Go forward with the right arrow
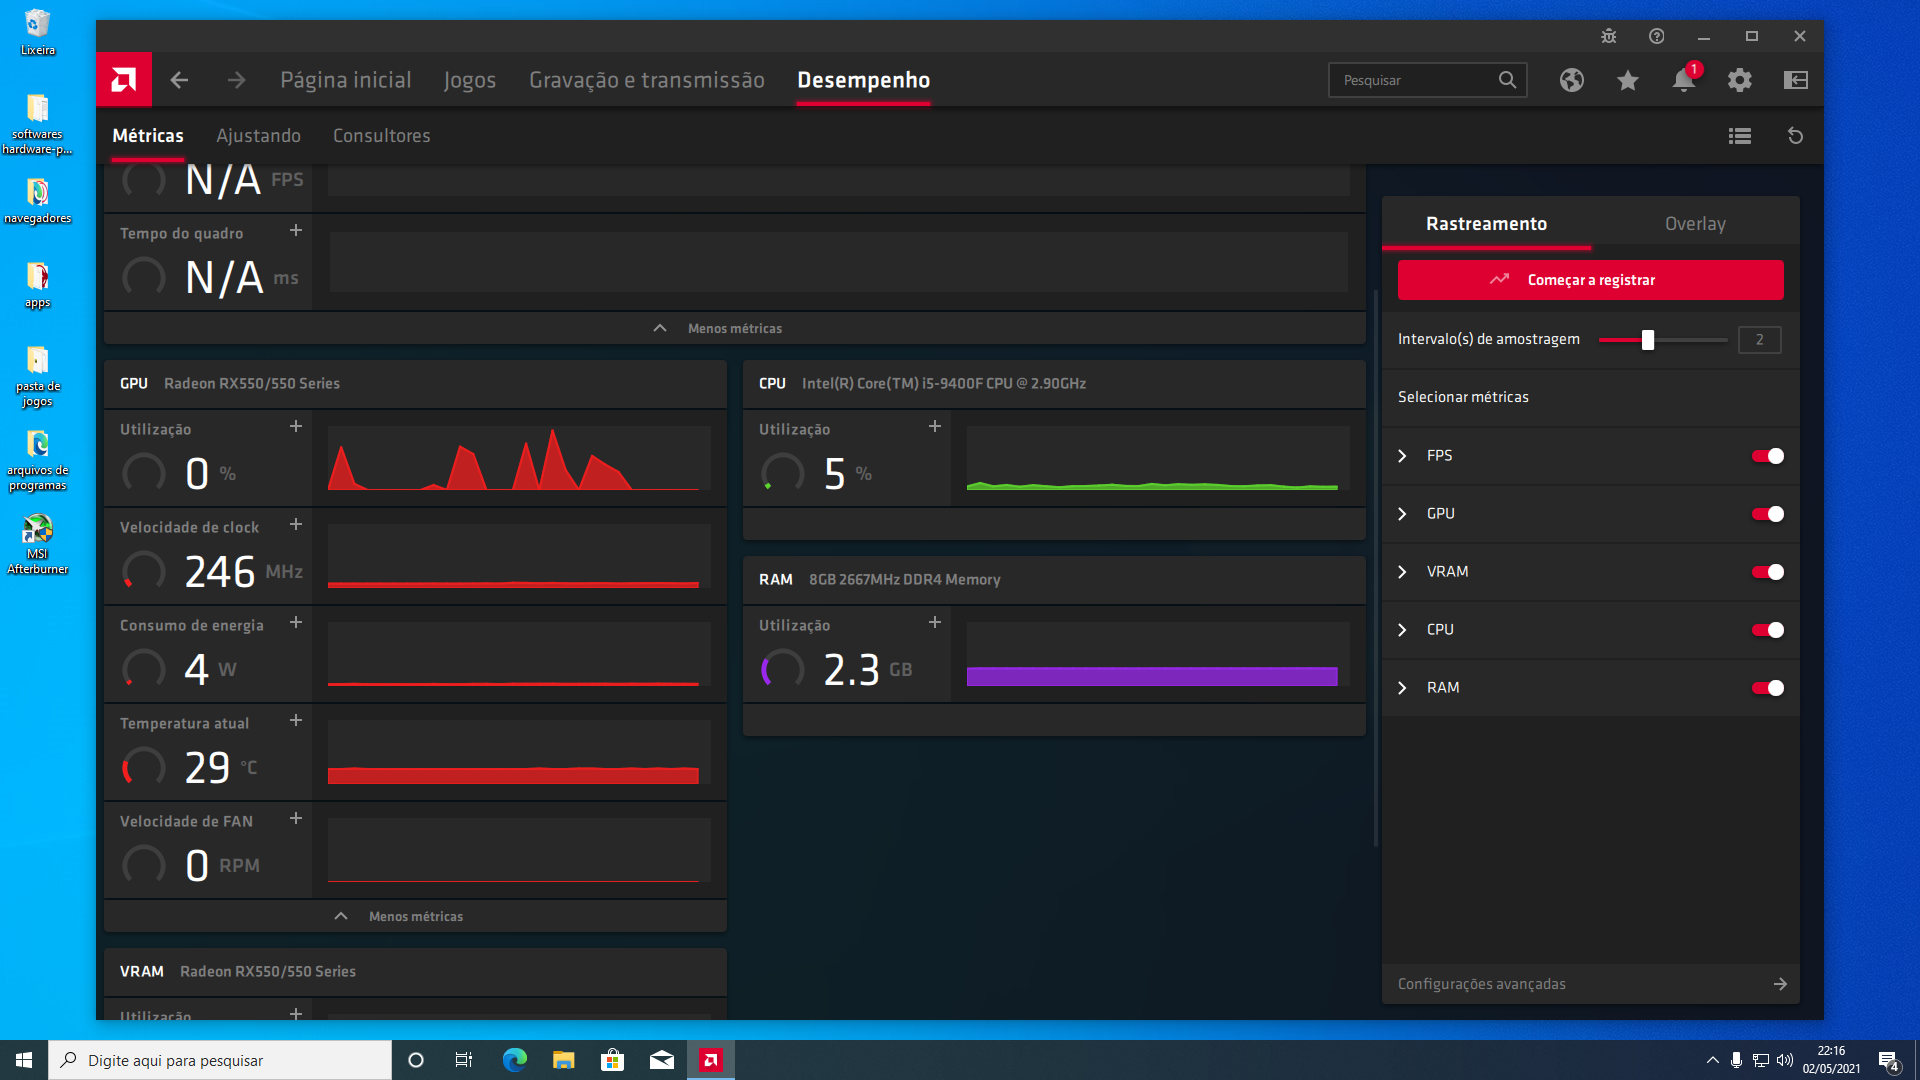 (x=236, y=80)
